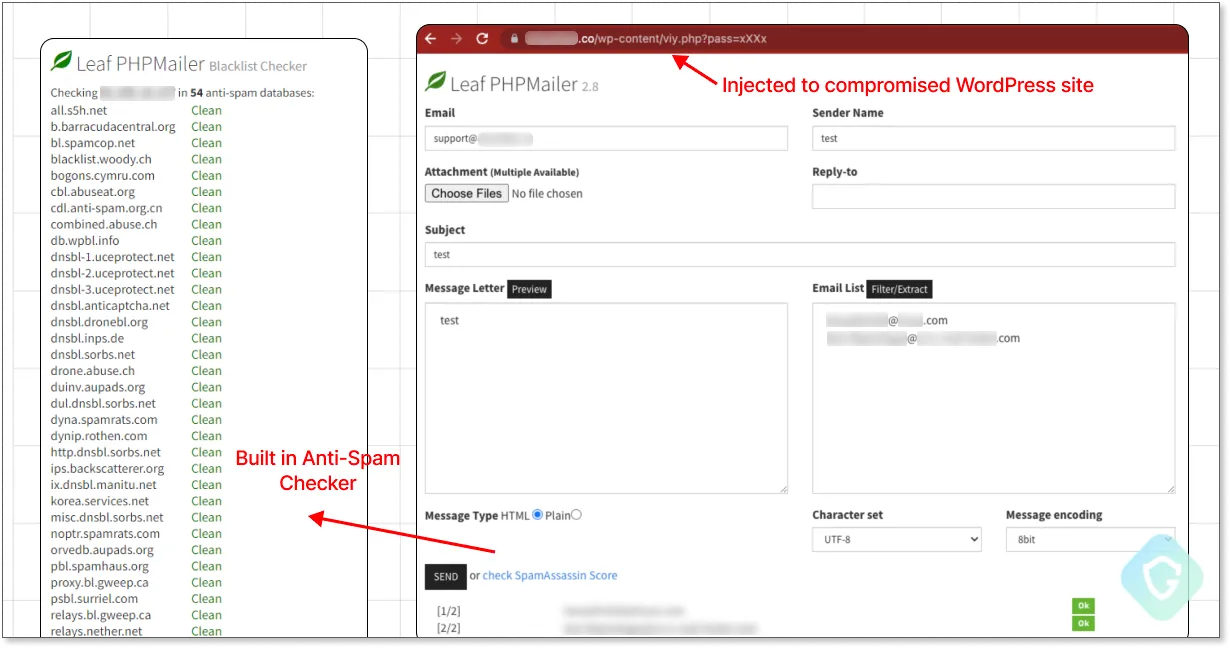Screen dimensions: 1230x648
Task: Click the psbl.surriel.com entry
Action: tap(96, 599)
